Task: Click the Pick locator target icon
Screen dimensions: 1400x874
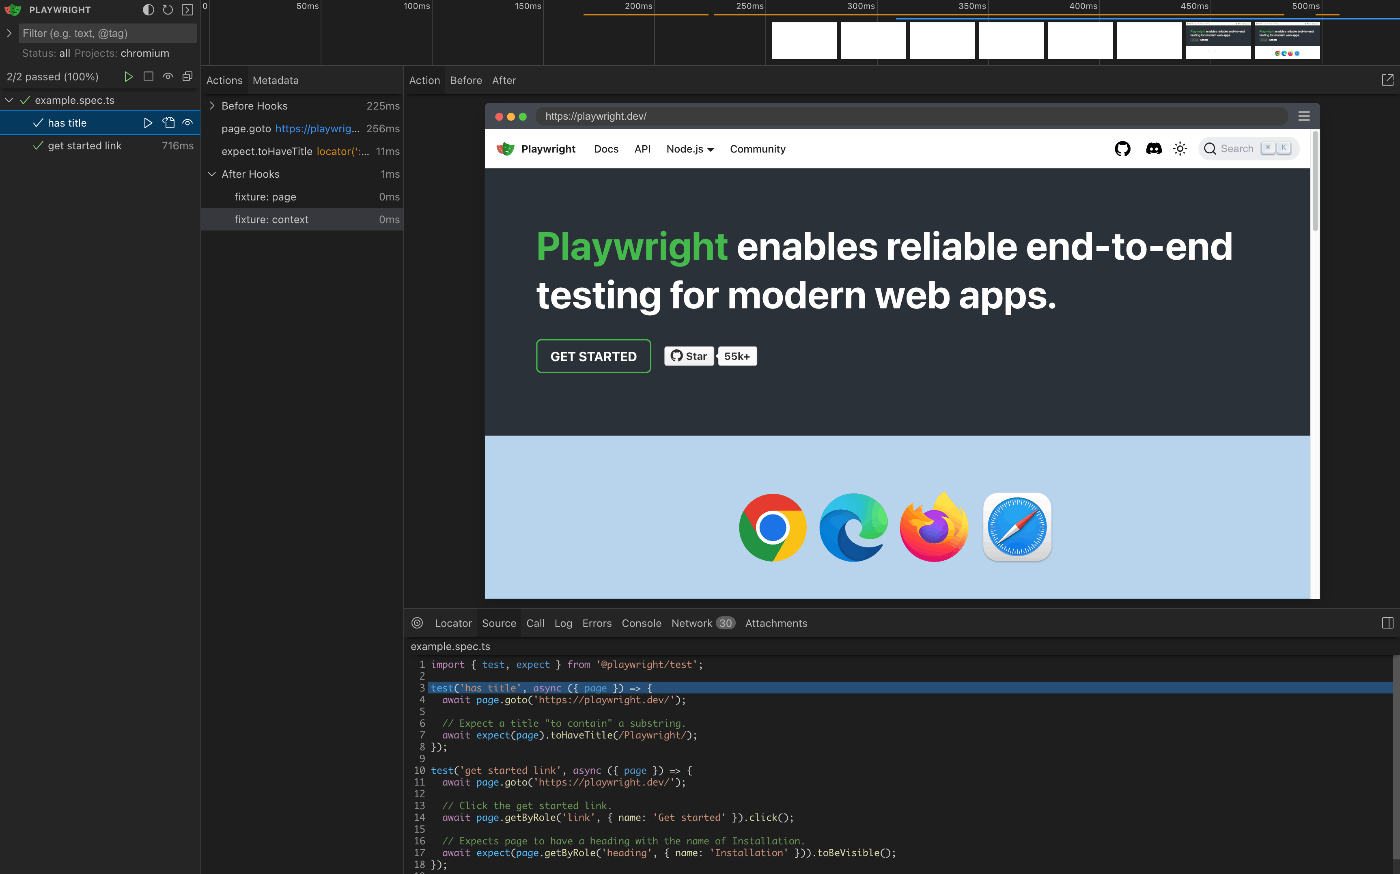Action: click(x=417, y=623)
